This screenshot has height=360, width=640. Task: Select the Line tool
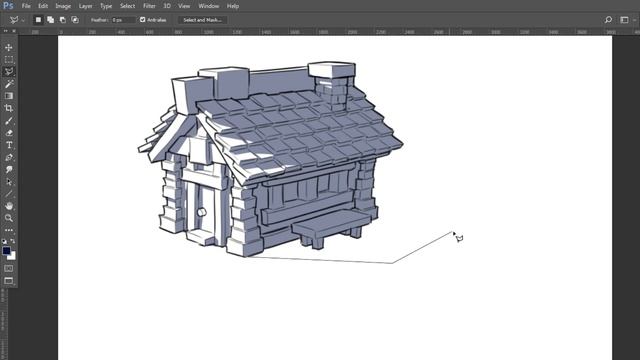9,194
